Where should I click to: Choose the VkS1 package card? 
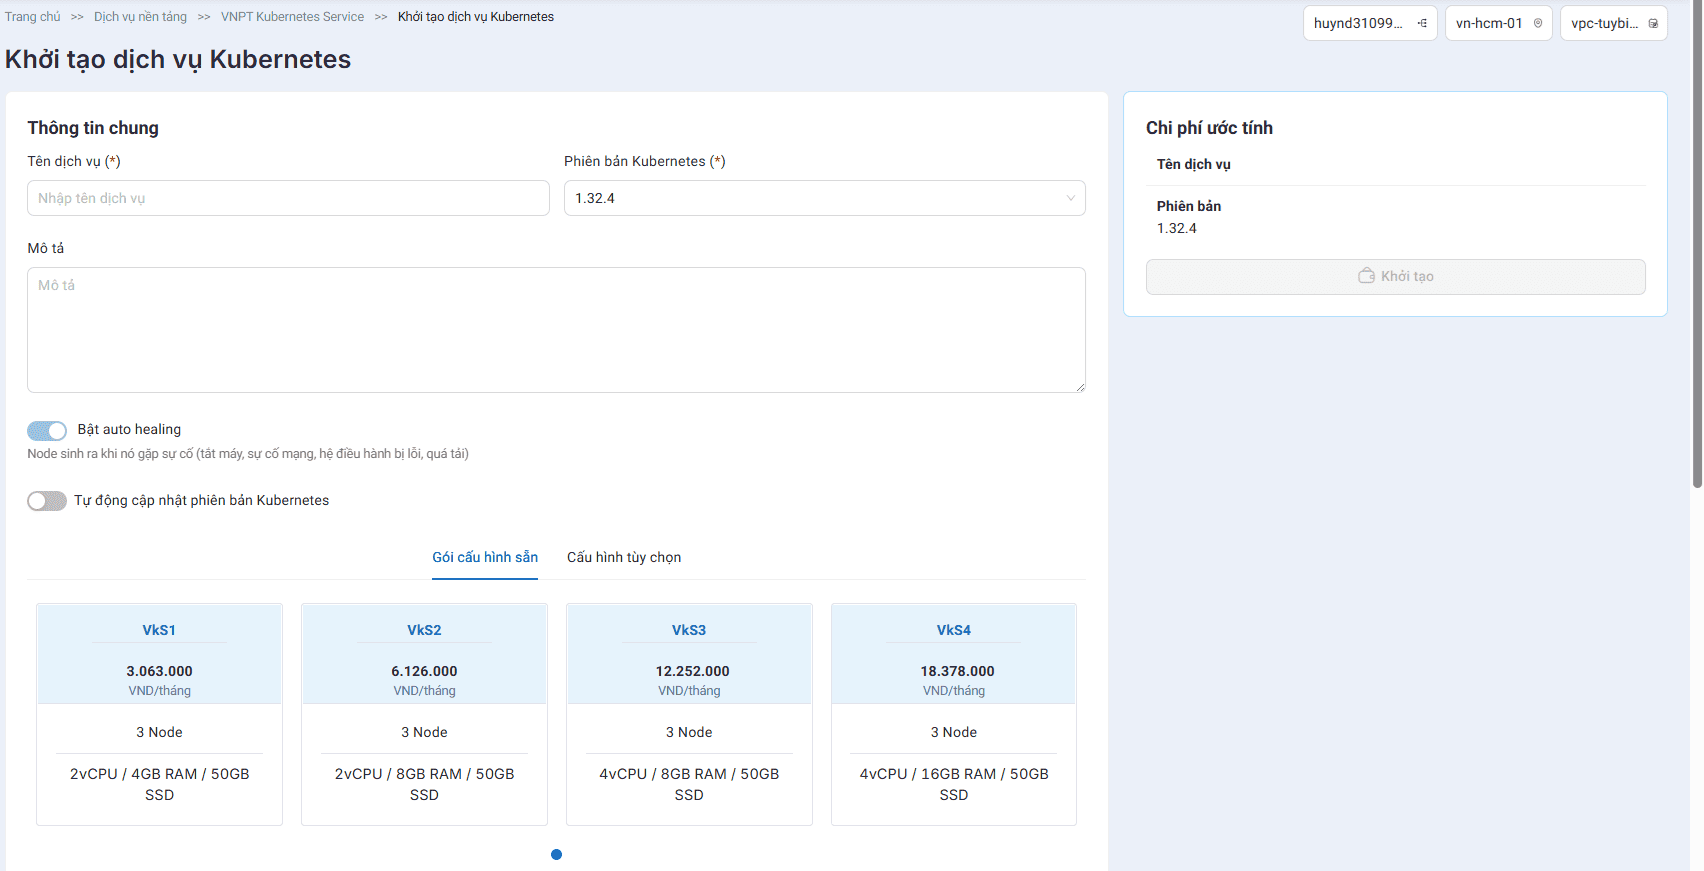coord(159,713)
